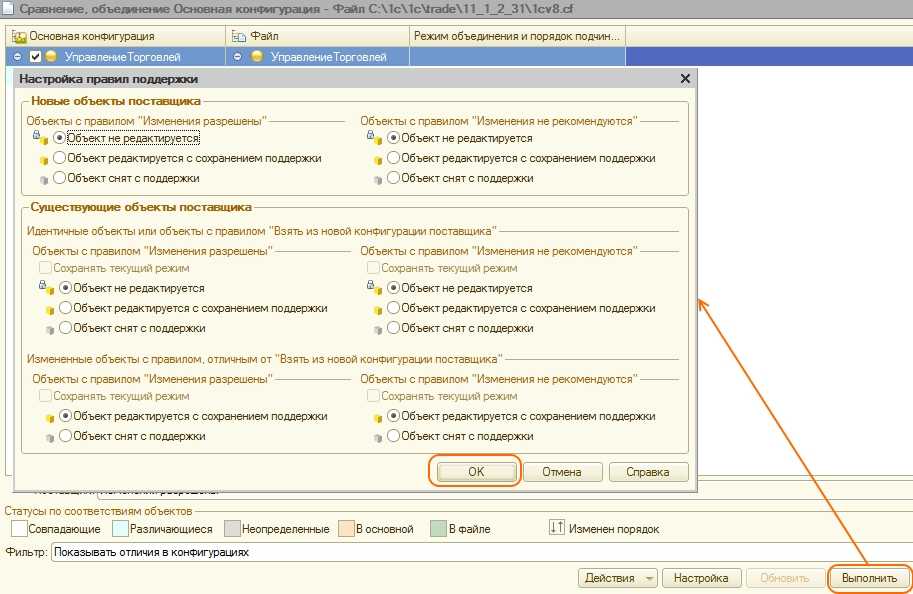913x594 pixels.
Task: Click the Выполнить button
Action: (869, 578)
